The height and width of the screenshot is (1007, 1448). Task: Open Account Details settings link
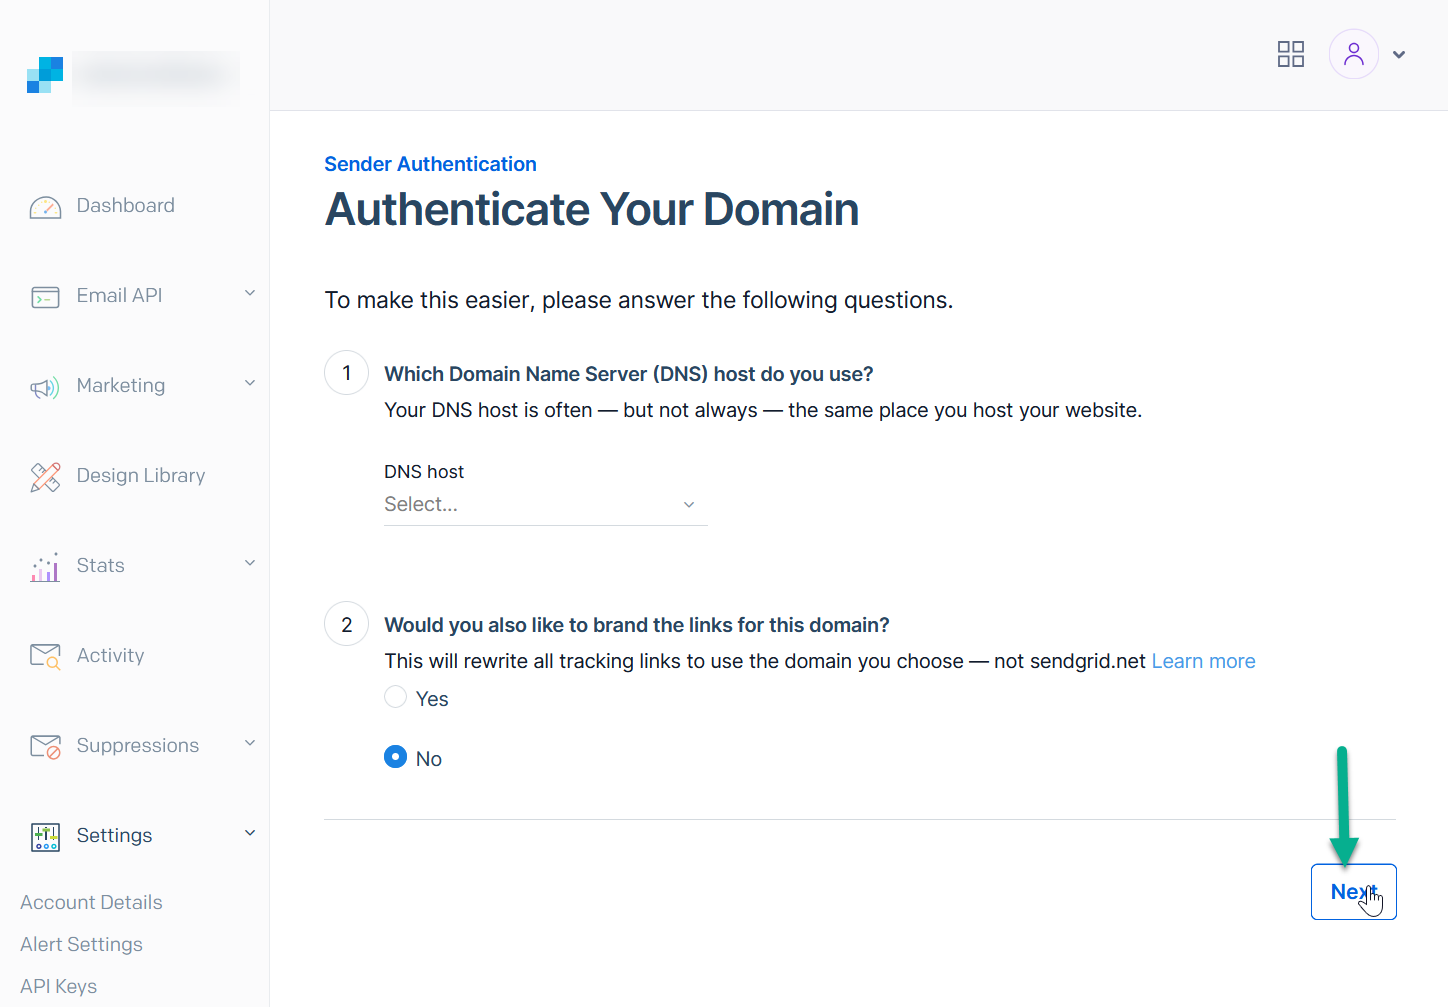pos(91,902)
